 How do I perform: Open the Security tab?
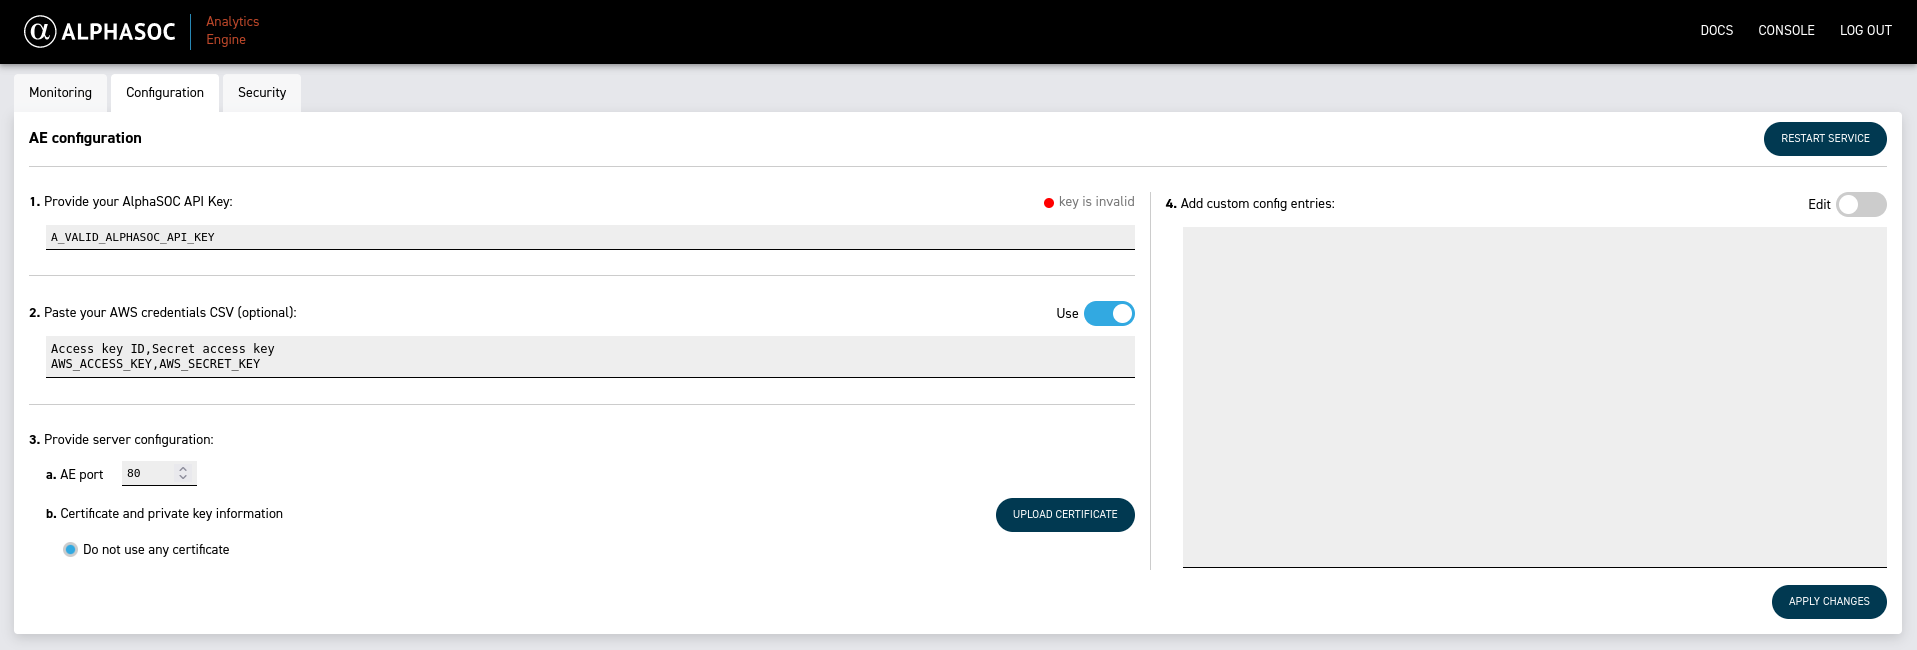tap(262, 93)
